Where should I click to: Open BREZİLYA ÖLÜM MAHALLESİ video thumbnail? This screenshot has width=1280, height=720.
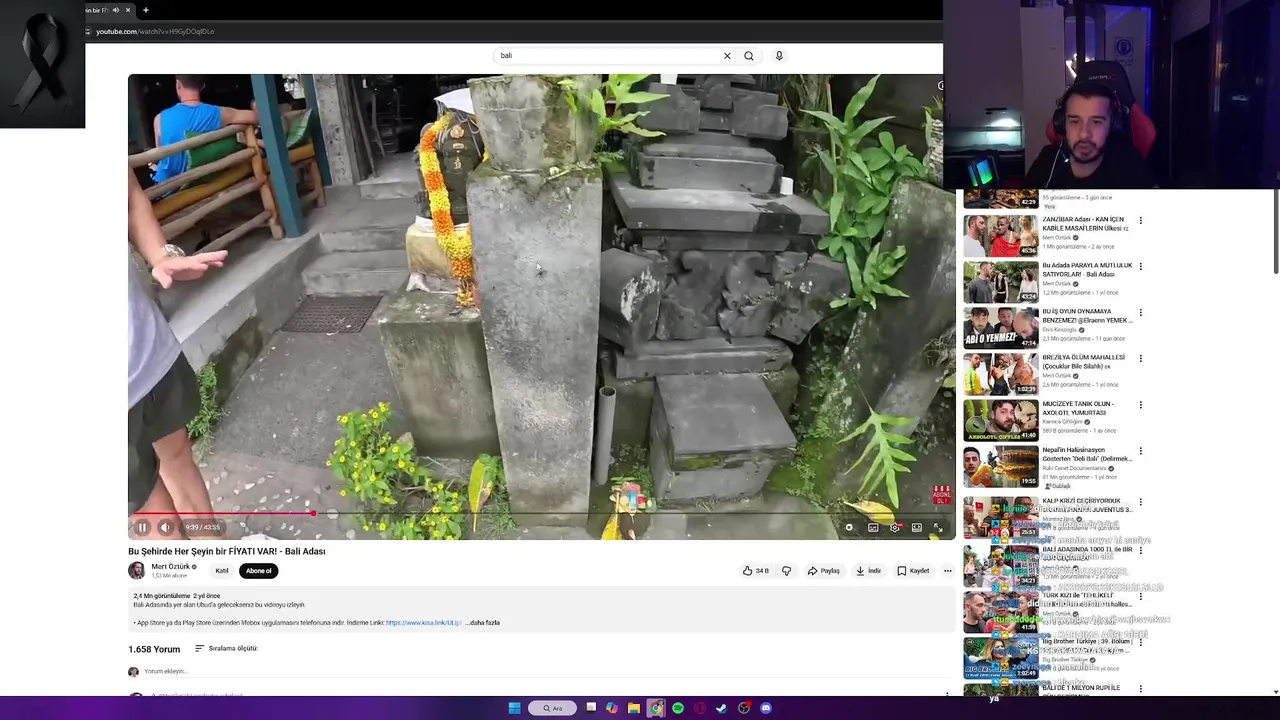tap(1000, 374)
